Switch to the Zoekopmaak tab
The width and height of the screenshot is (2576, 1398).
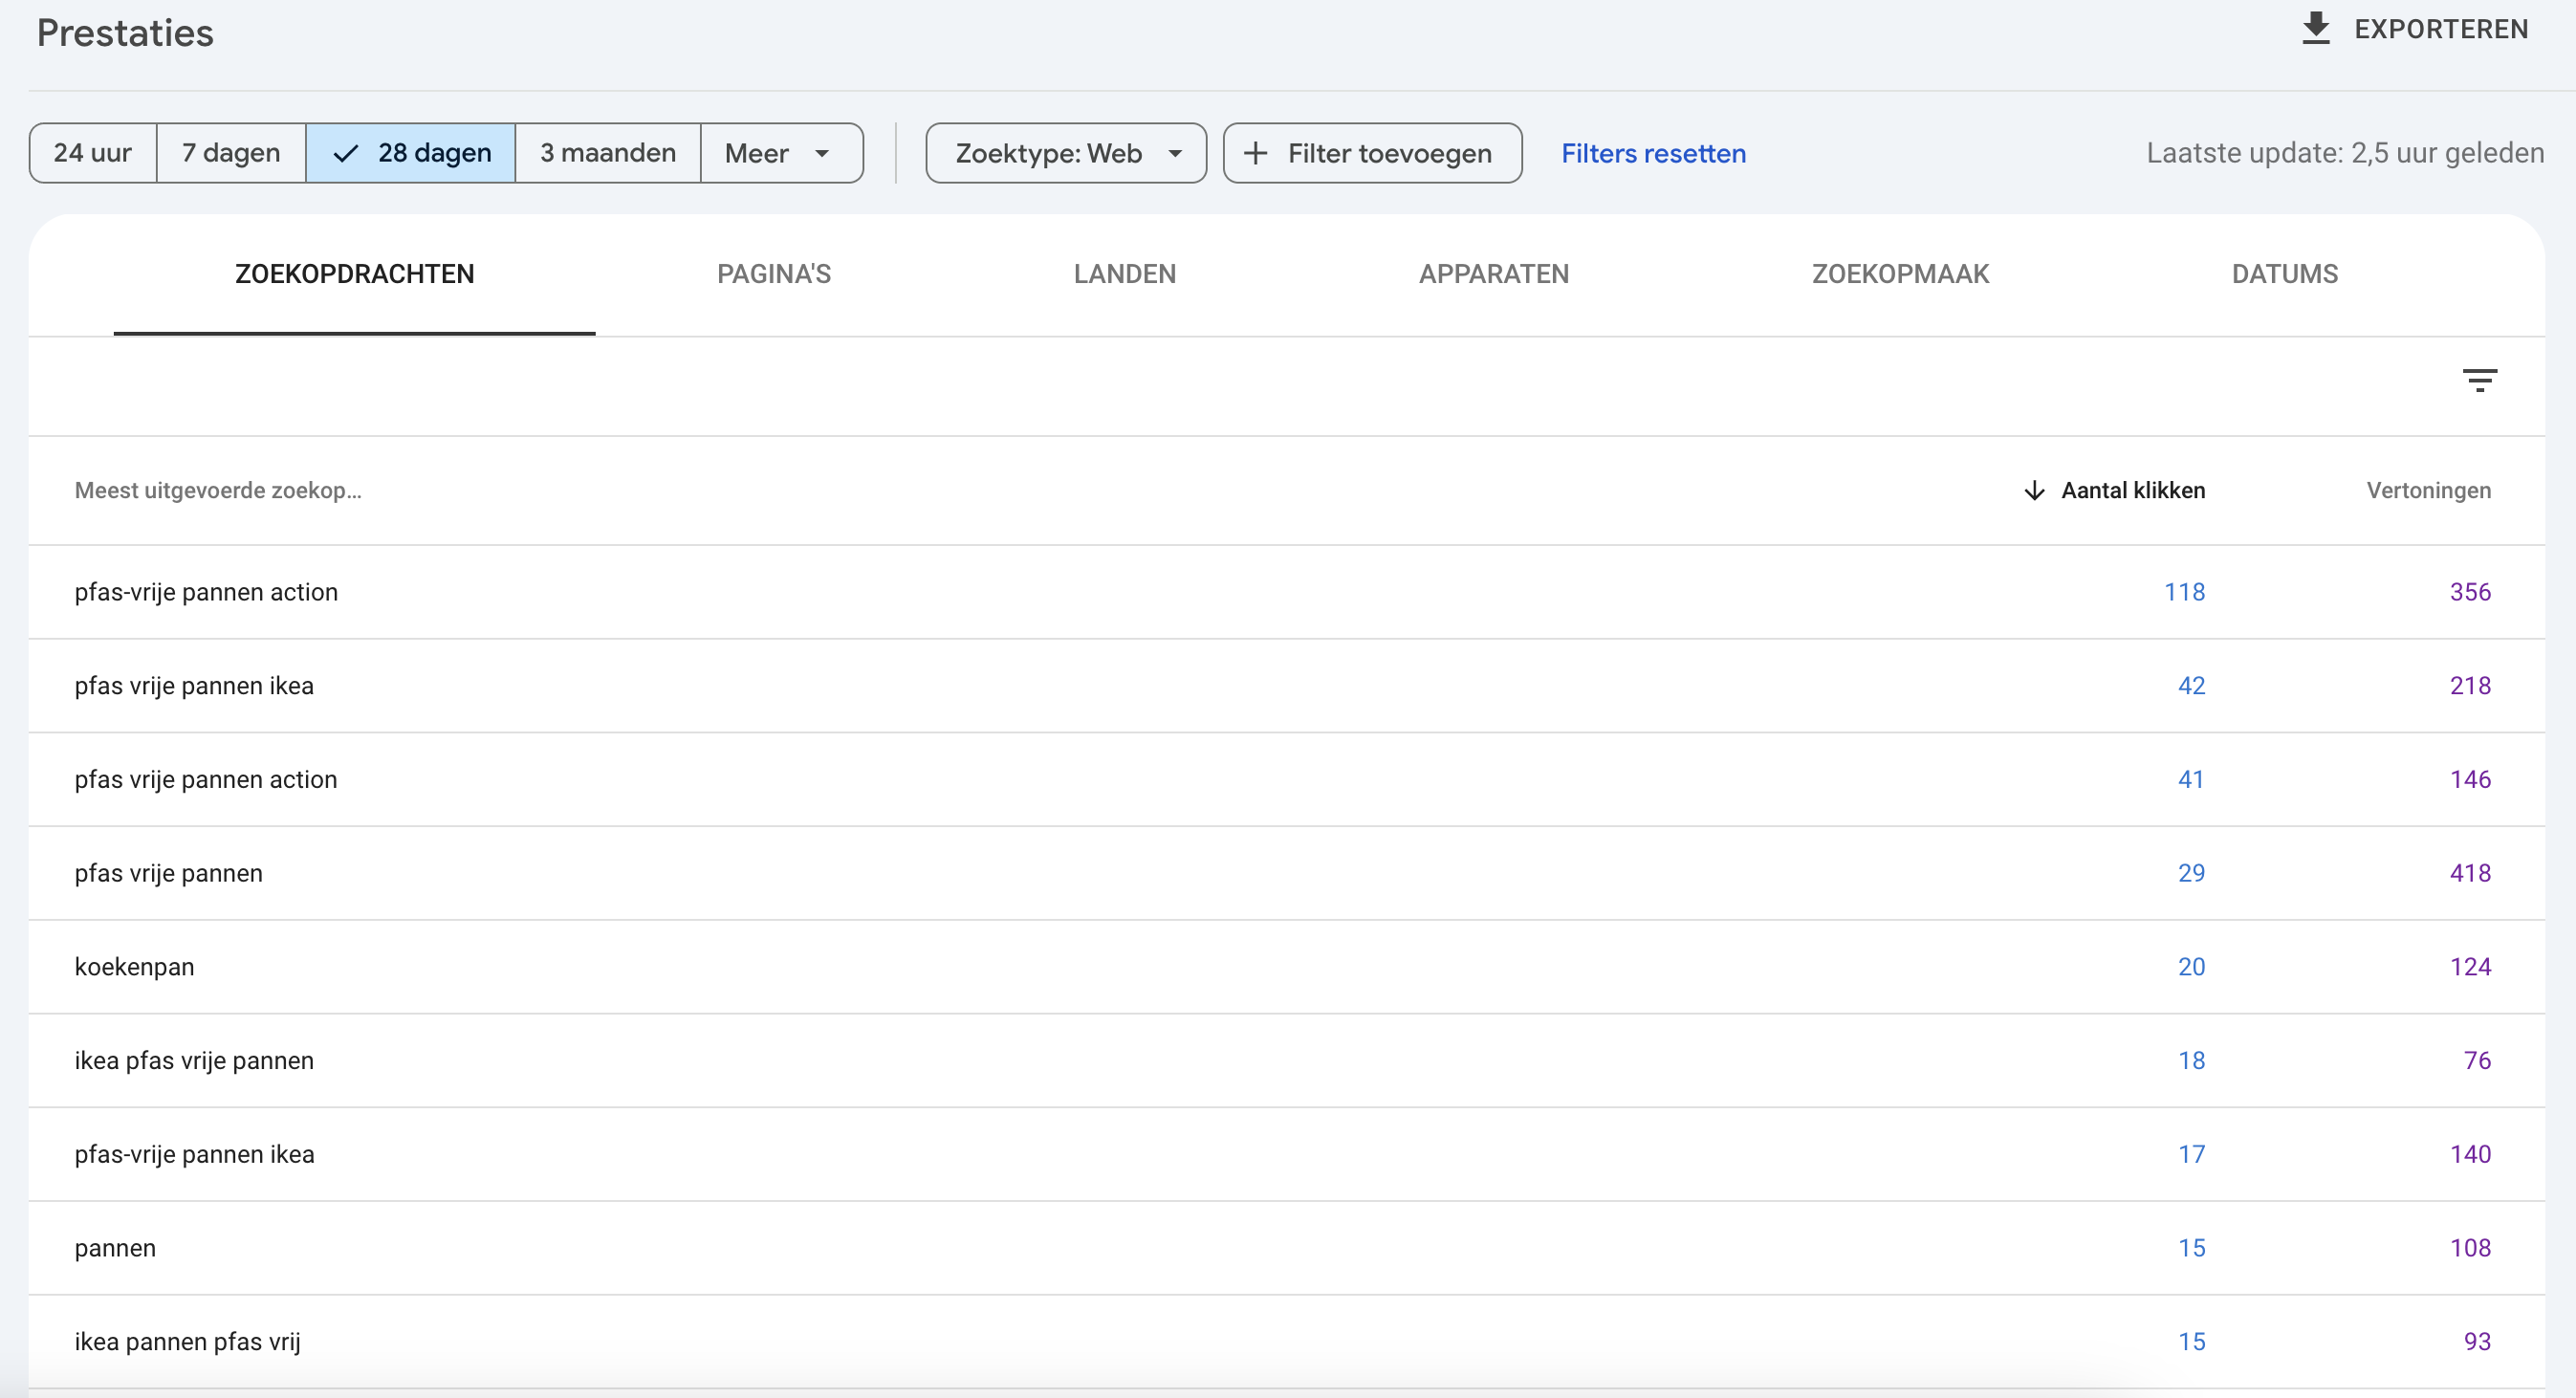pyautogui.click(x=1901, y=274)
